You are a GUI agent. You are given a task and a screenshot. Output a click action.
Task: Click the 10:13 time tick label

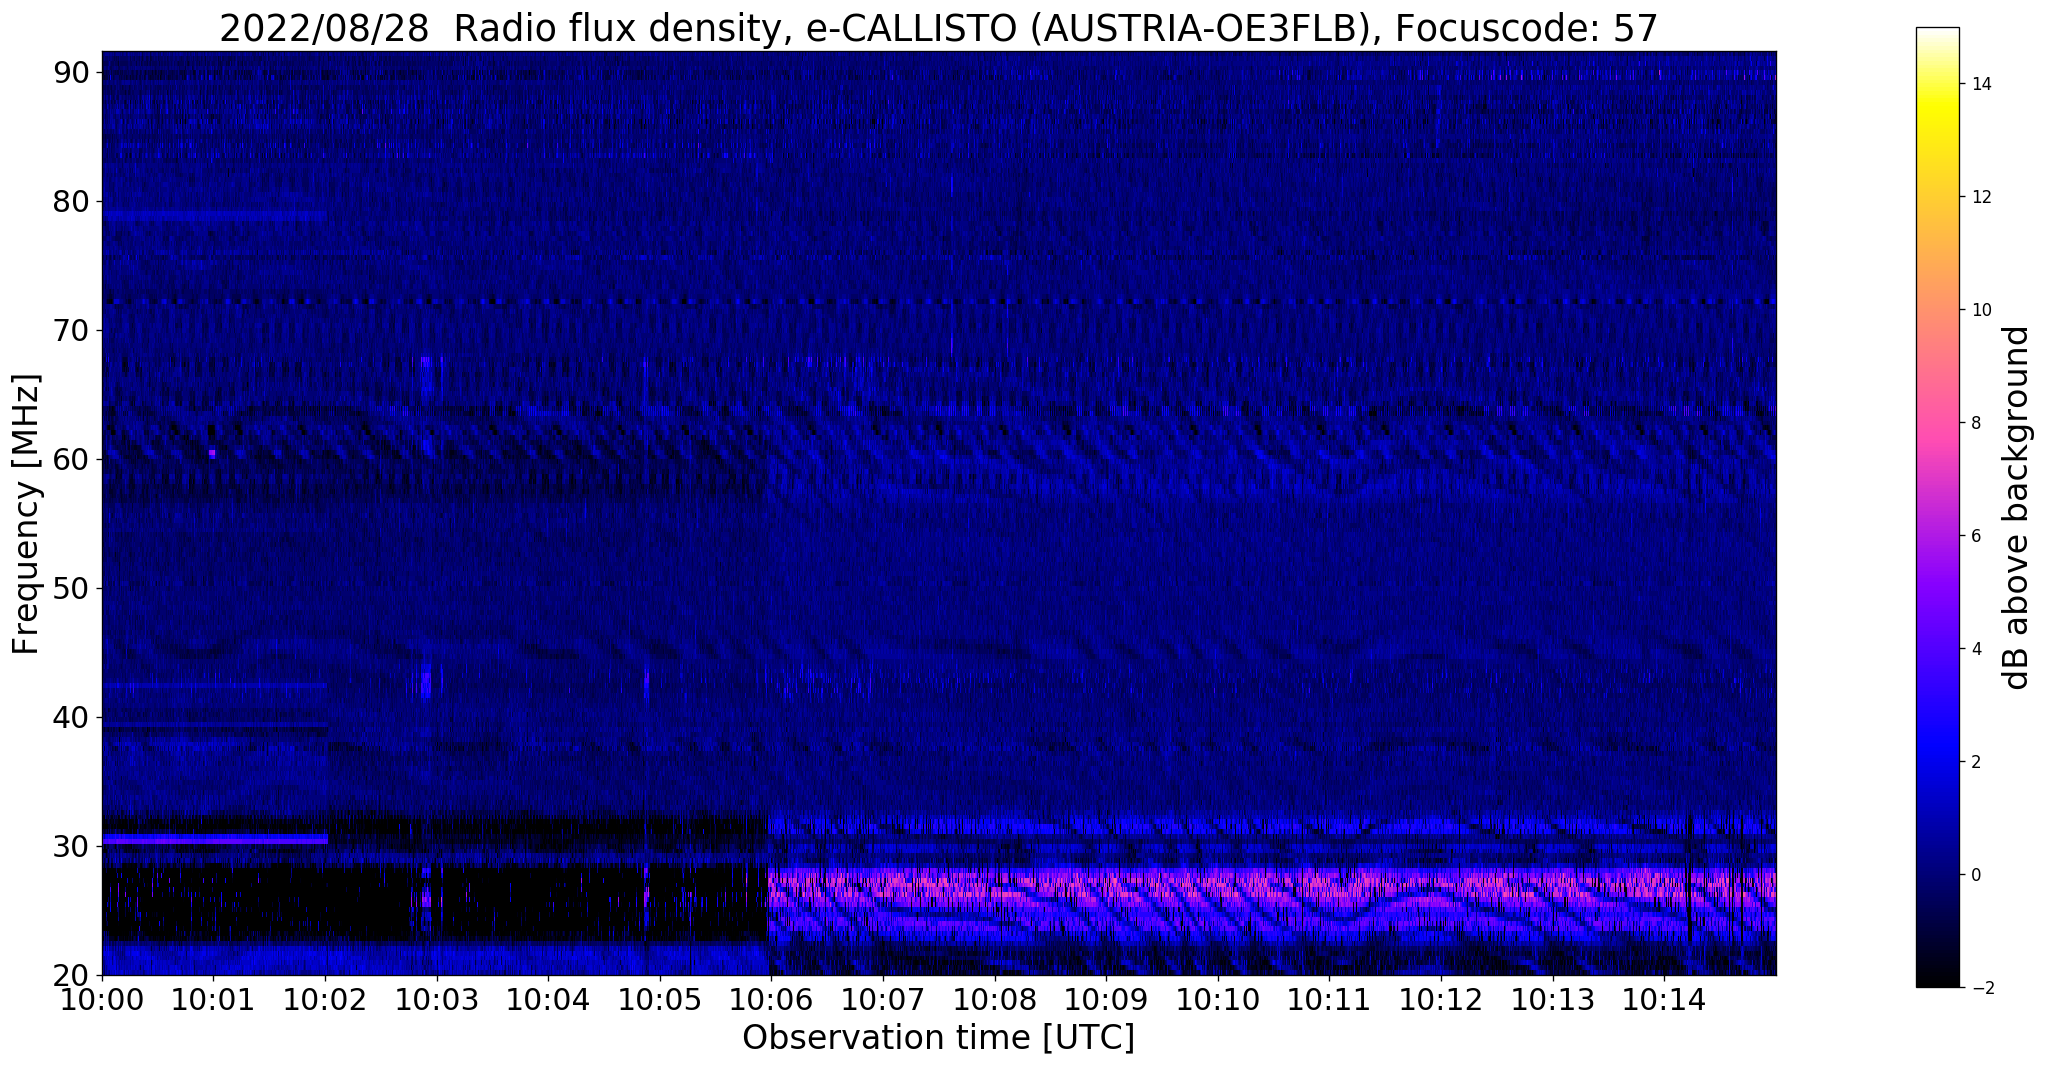[1553, 999]
